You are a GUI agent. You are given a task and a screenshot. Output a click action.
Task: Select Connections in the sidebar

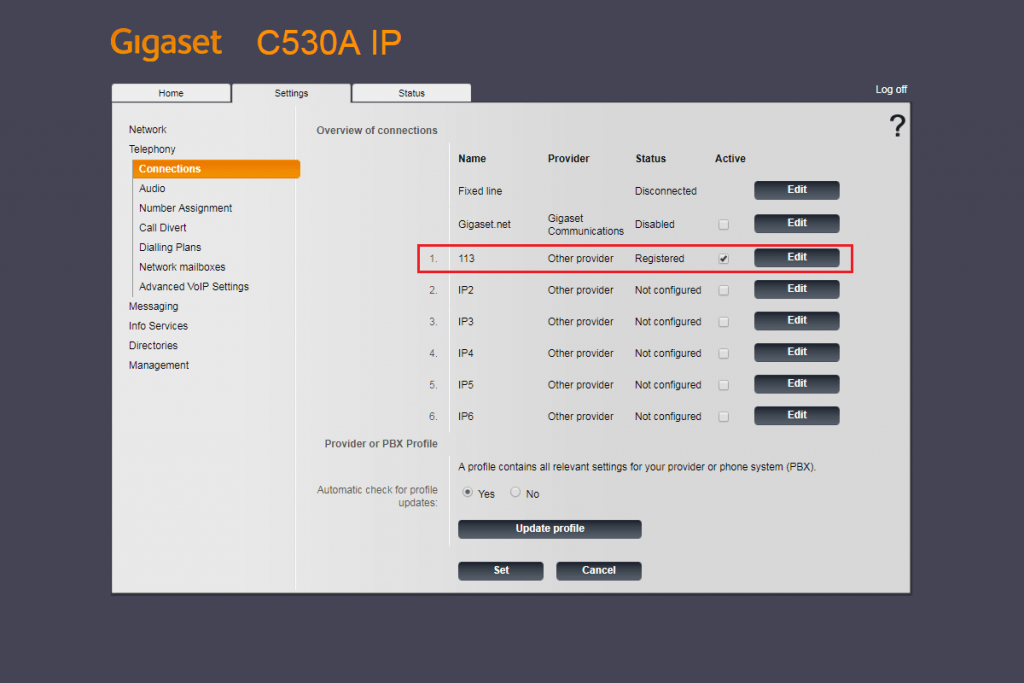pos(216,168)
